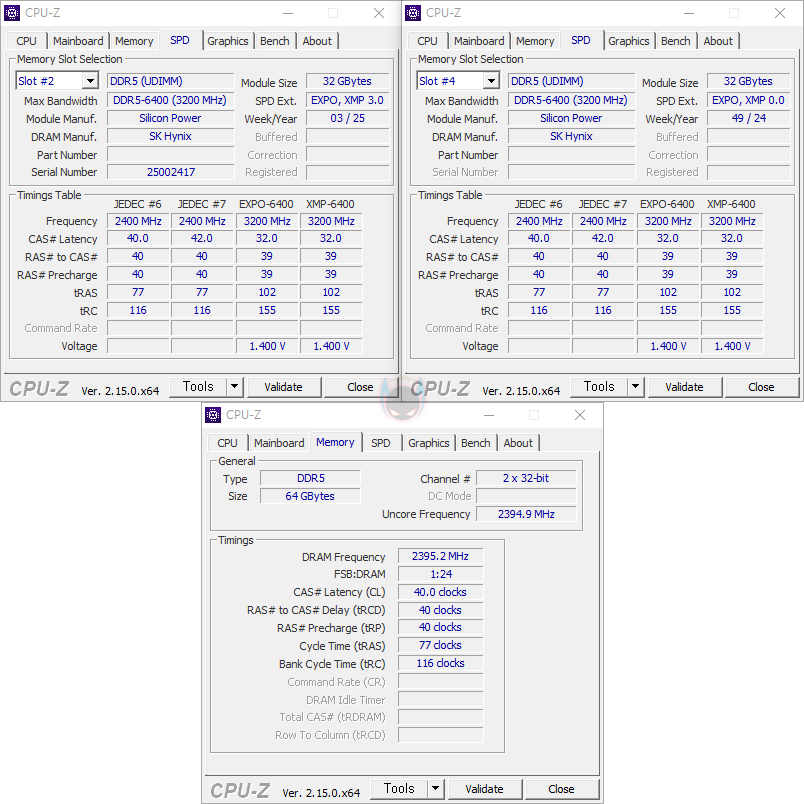Switch to CPU tab in bottom Memory window
Viewport: 804px width, 804px height.
[x=227, y=443]
